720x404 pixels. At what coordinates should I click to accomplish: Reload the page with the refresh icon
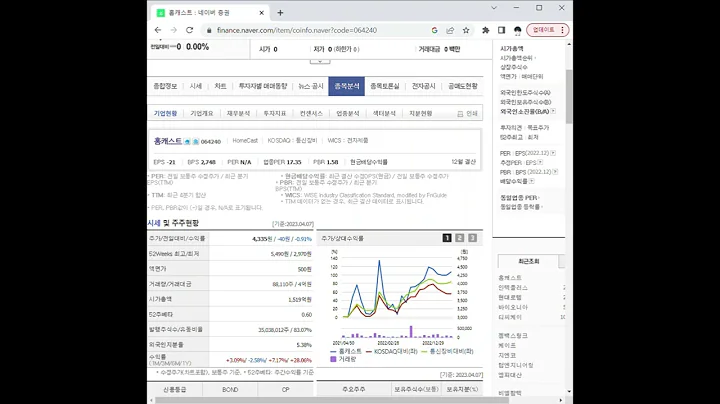click(189, 30)
